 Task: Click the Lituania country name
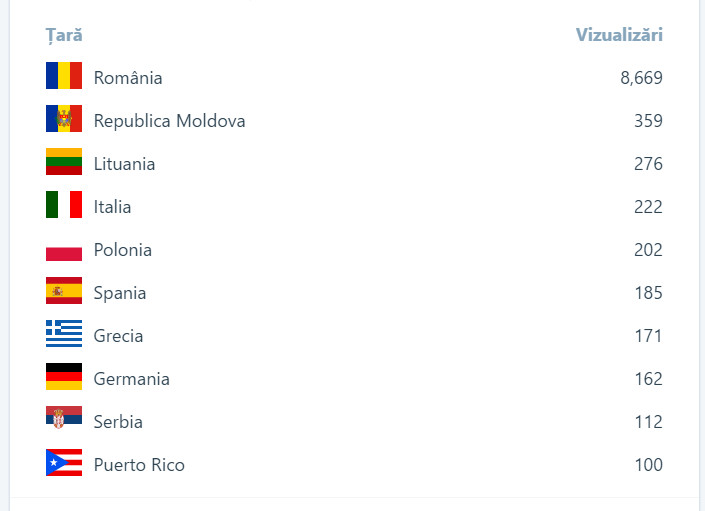pos(124,164)
